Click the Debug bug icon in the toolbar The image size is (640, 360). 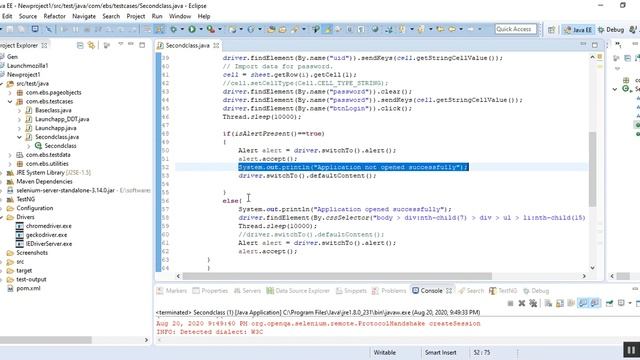(x=173, y=29)
